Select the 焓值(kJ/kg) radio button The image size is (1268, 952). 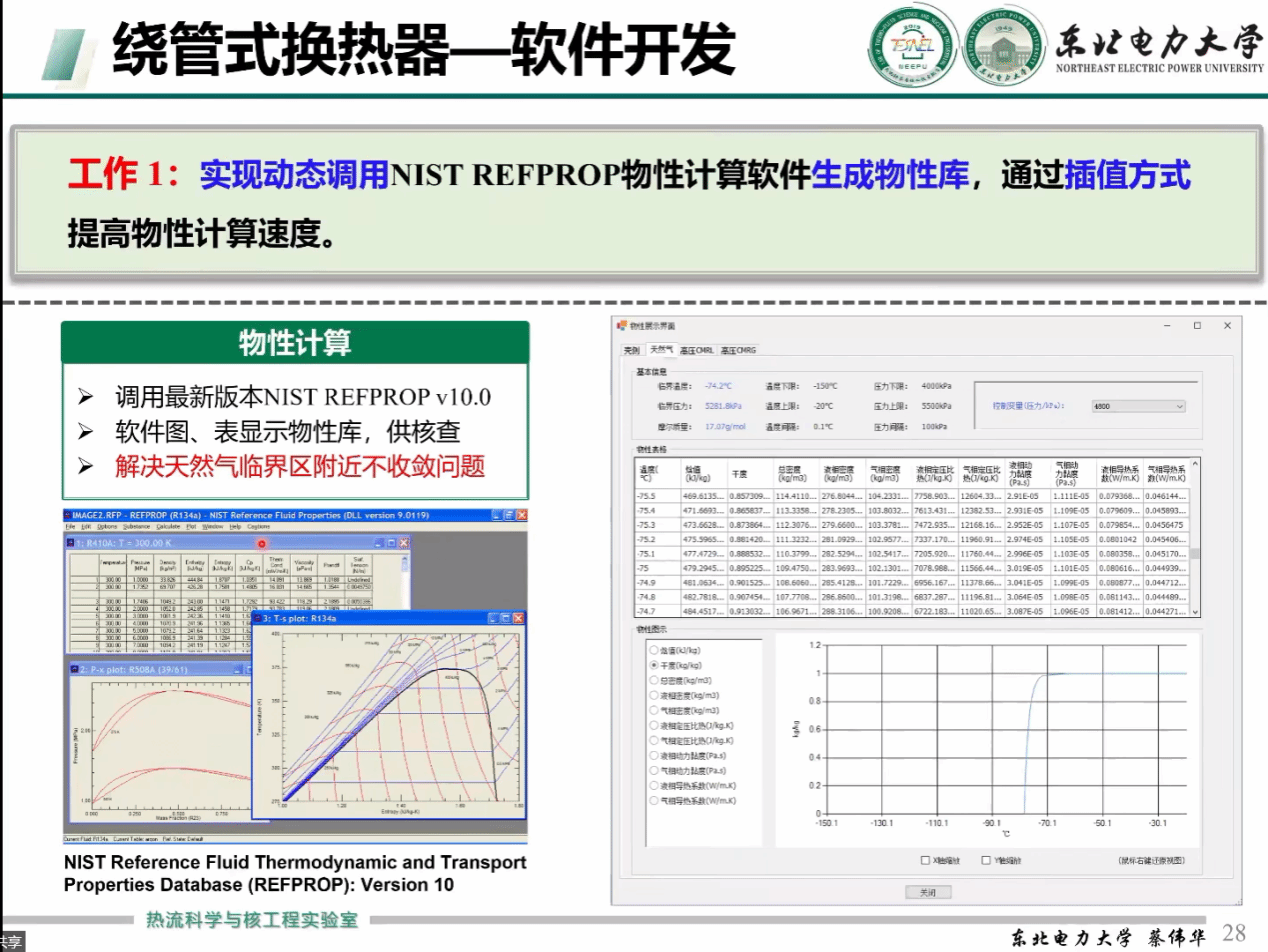[x=654, y=650]
